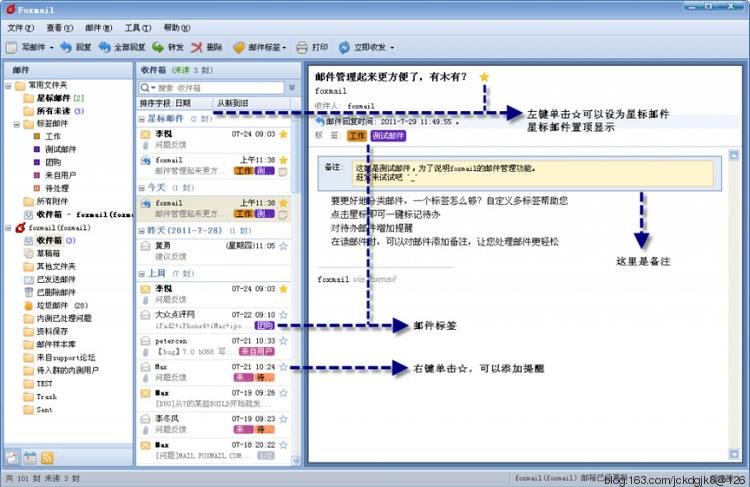Toggle star on 大众点评网 message
The image size is (750, 487).
(283, 315)
